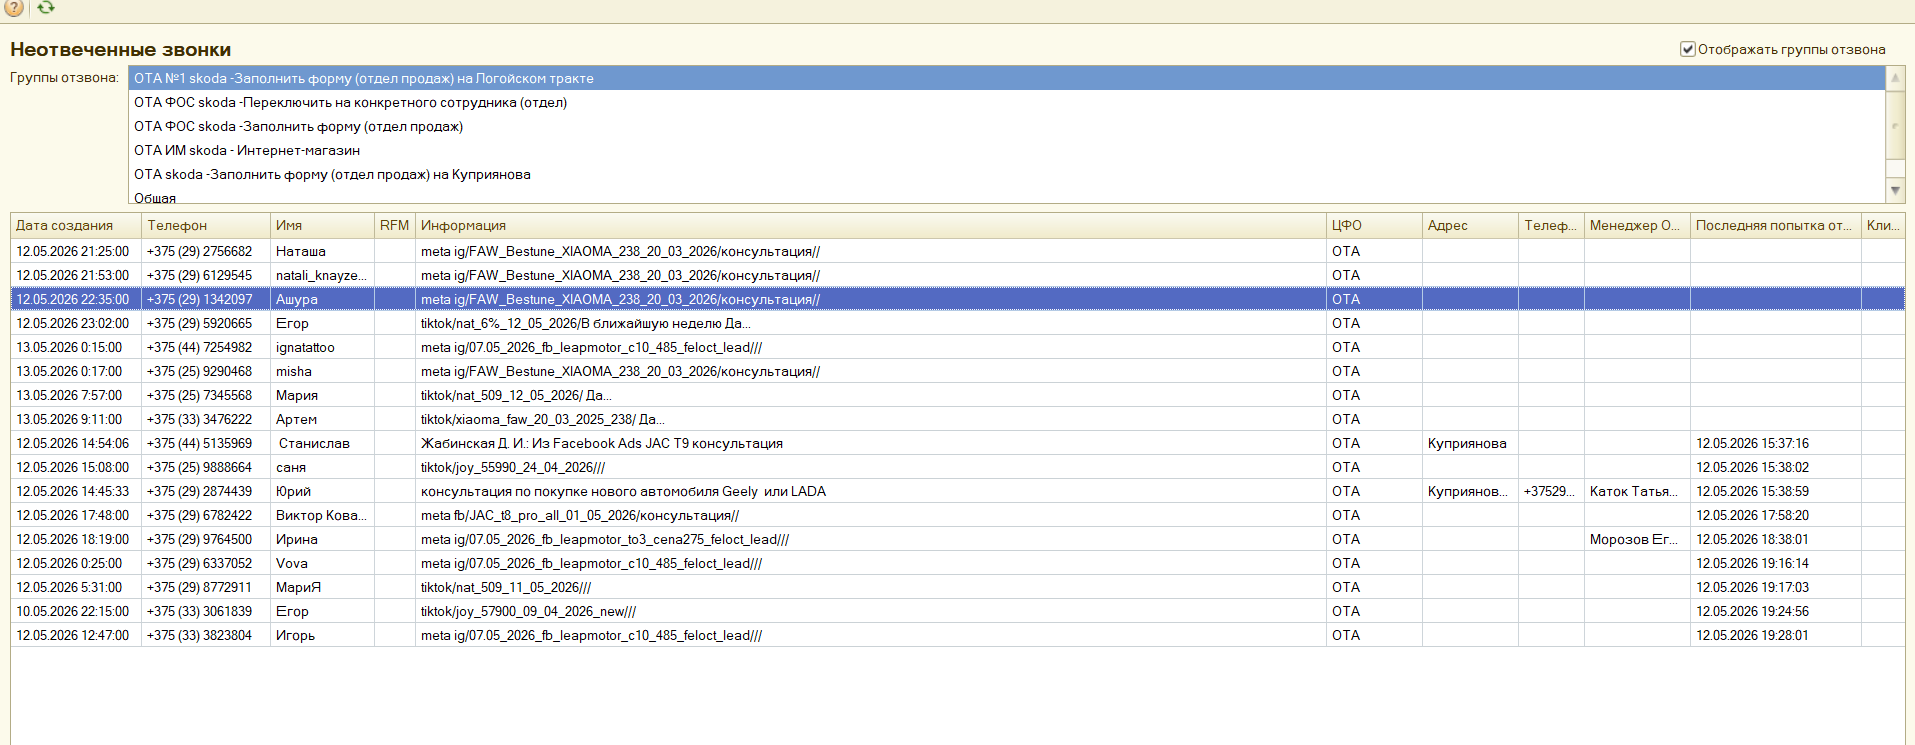The image size is (1915, 745).
Task: Click the groups list scroll down arrow
Action: click(x=1895, y=190)
